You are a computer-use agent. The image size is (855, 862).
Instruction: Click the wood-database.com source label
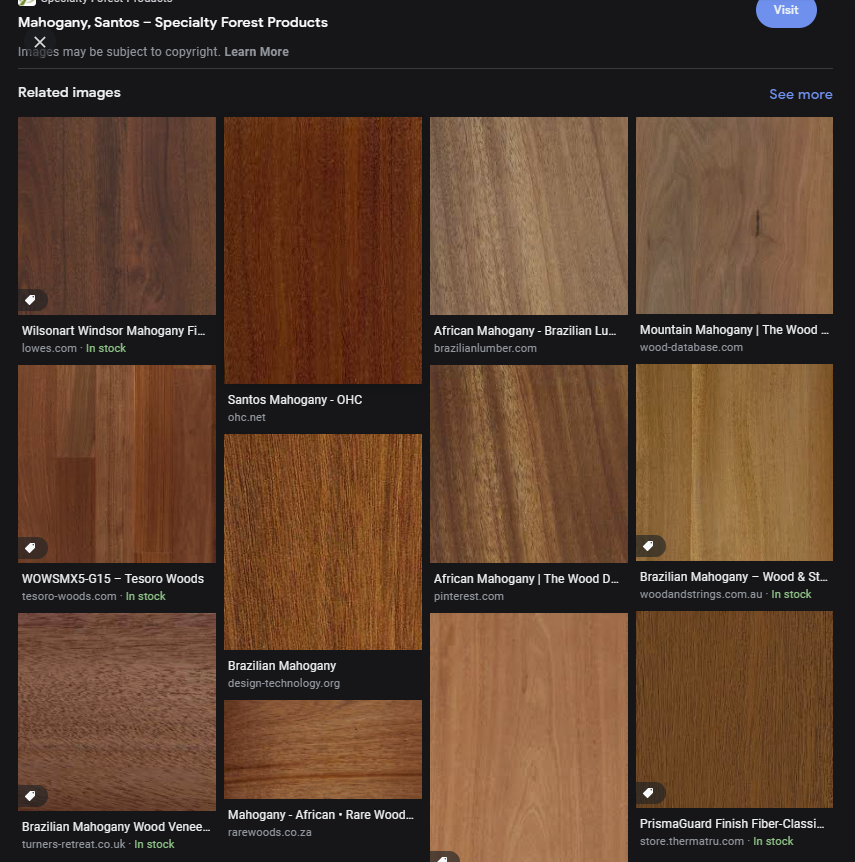point(691,347)
